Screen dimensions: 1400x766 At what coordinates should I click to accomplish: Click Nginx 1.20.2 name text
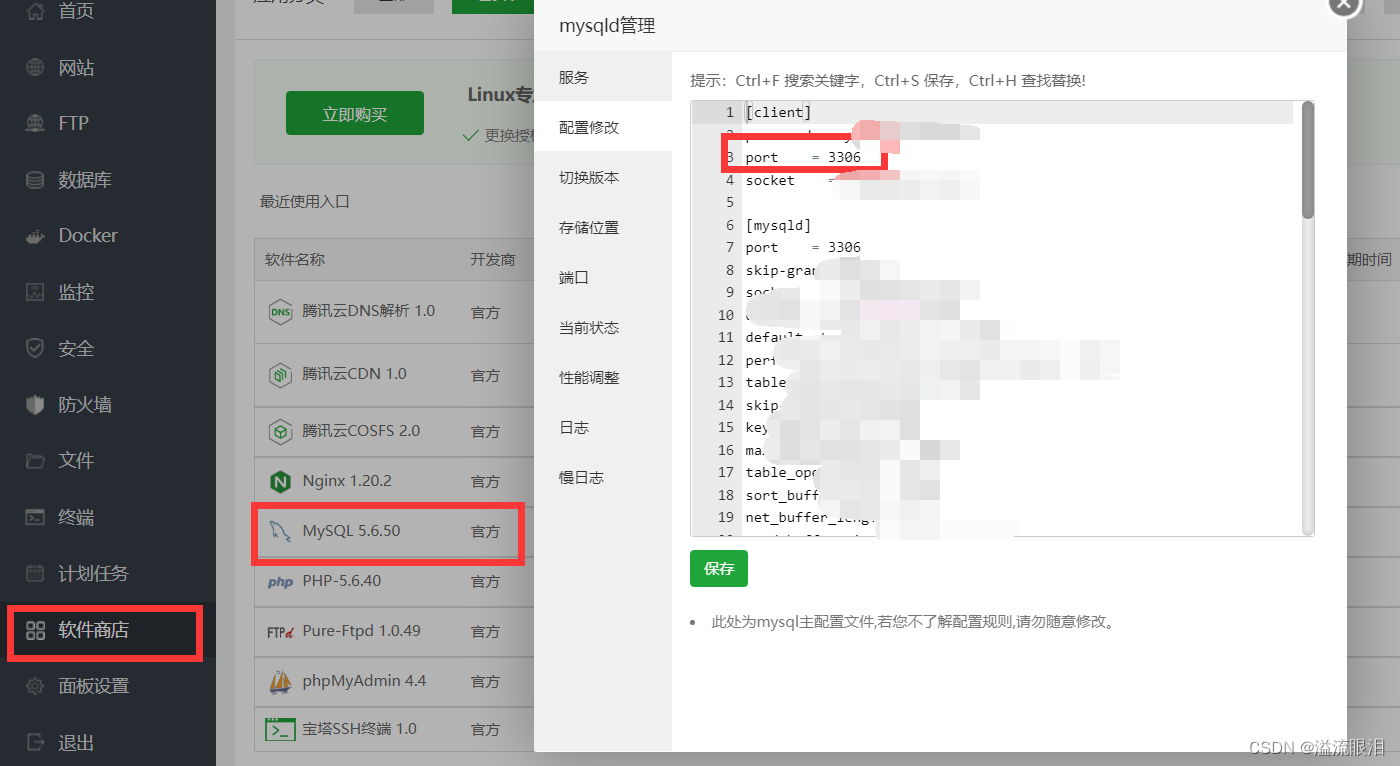click(x=347, y=481)
